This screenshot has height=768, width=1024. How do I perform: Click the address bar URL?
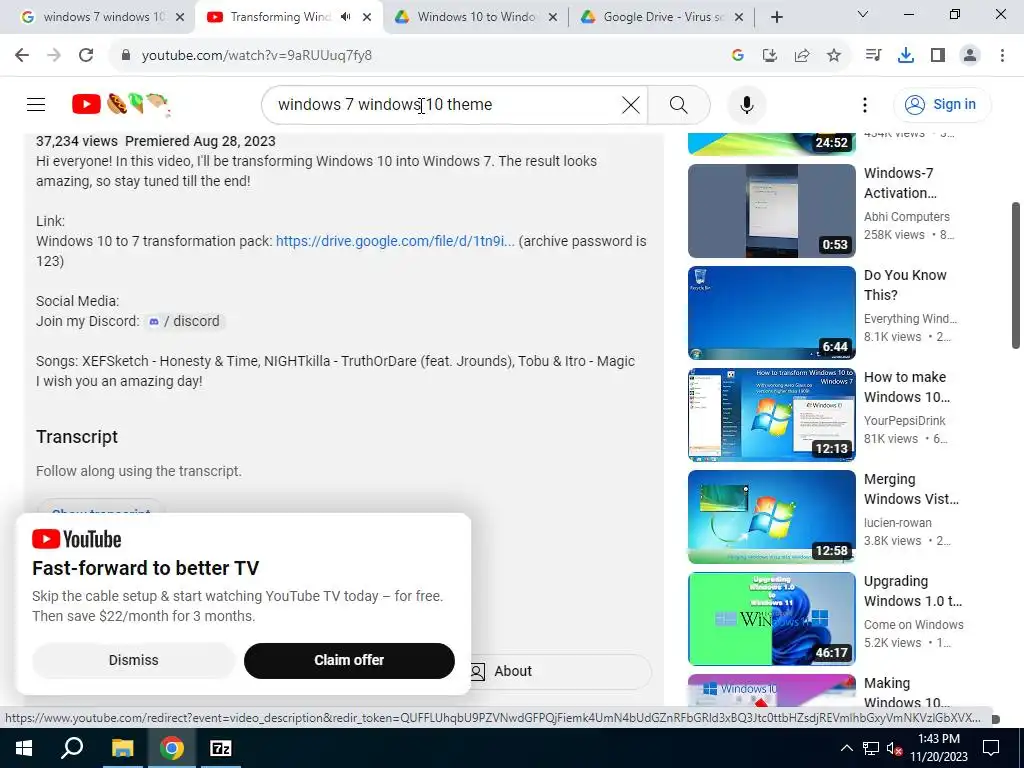point(257,56)
